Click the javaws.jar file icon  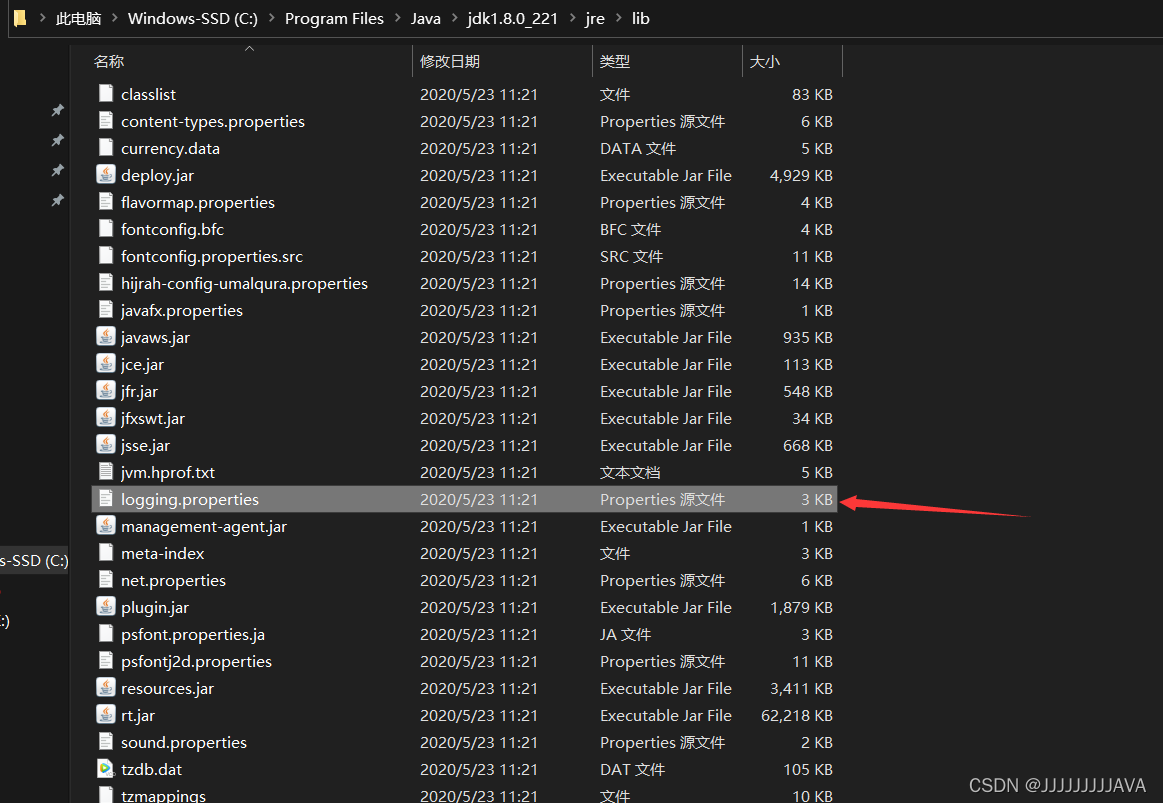(106, 337)
